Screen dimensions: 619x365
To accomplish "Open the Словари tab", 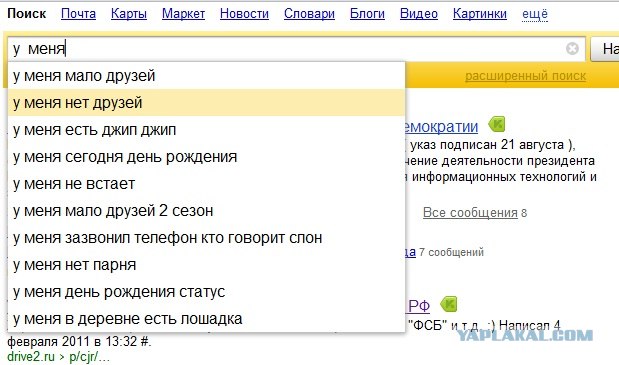I will click(x=309, y=14).
